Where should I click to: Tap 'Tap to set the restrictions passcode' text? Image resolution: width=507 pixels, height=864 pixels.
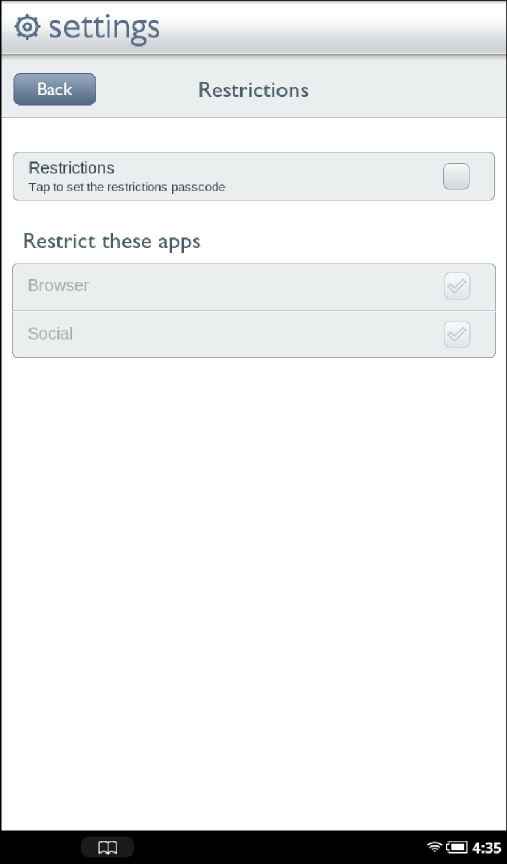click(x=127, y=187)
